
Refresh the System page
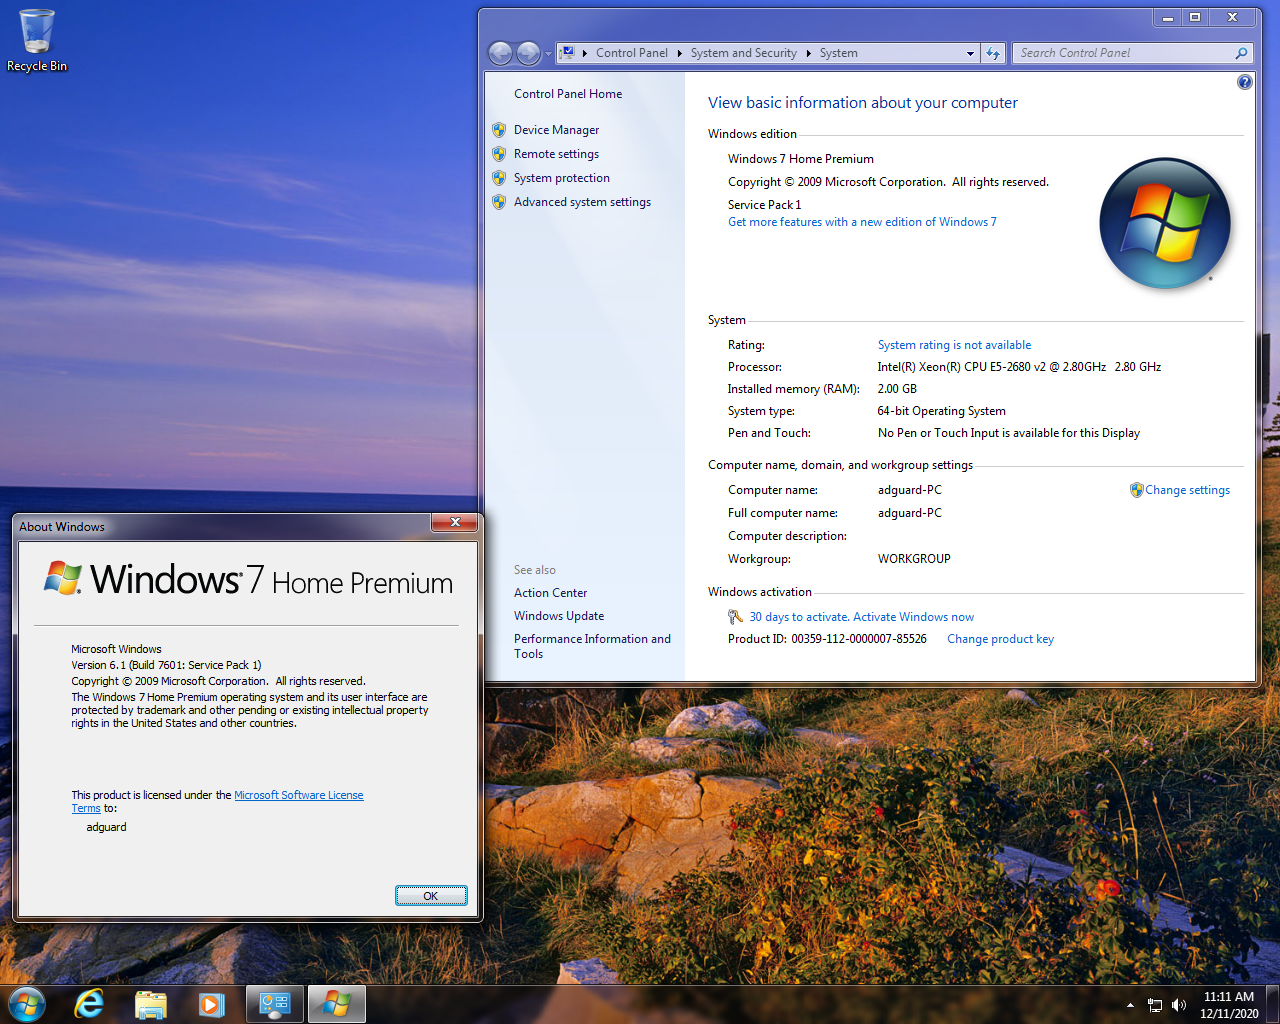993,54
